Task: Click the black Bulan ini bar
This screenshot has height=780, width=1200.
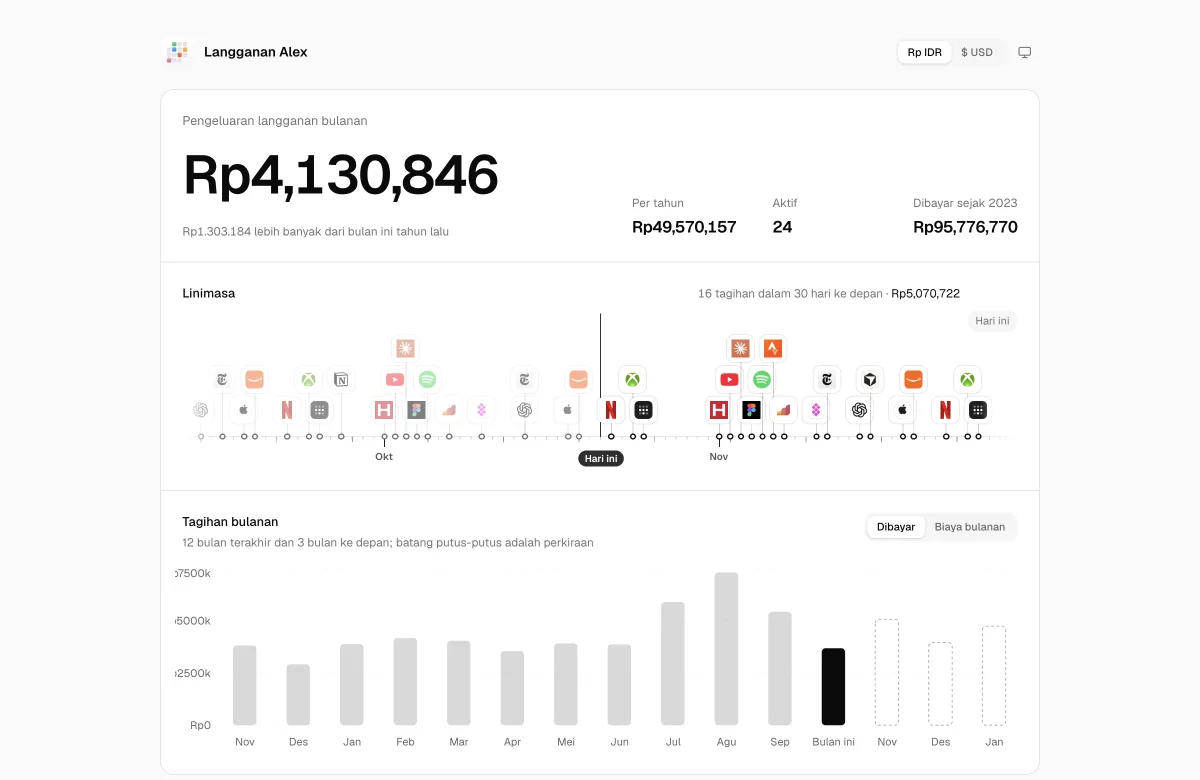Action: point(833,687)
